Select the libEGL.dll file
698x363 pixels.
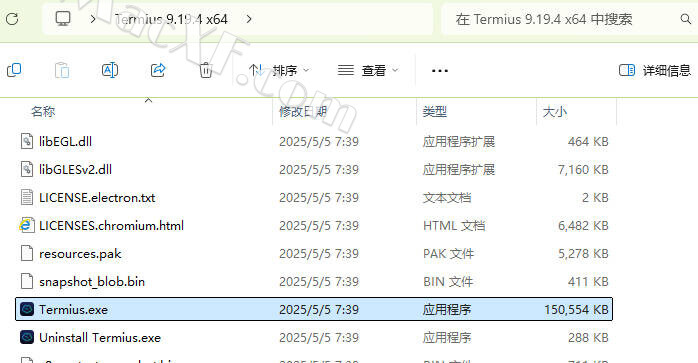click(x=65, y=142)
